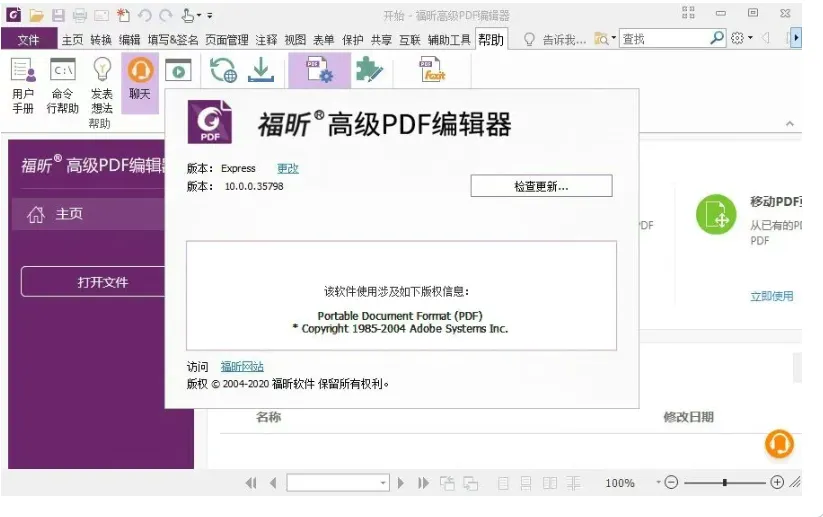
Task: Expand the hand tool dropdown arrow
Action: (198, 16)
